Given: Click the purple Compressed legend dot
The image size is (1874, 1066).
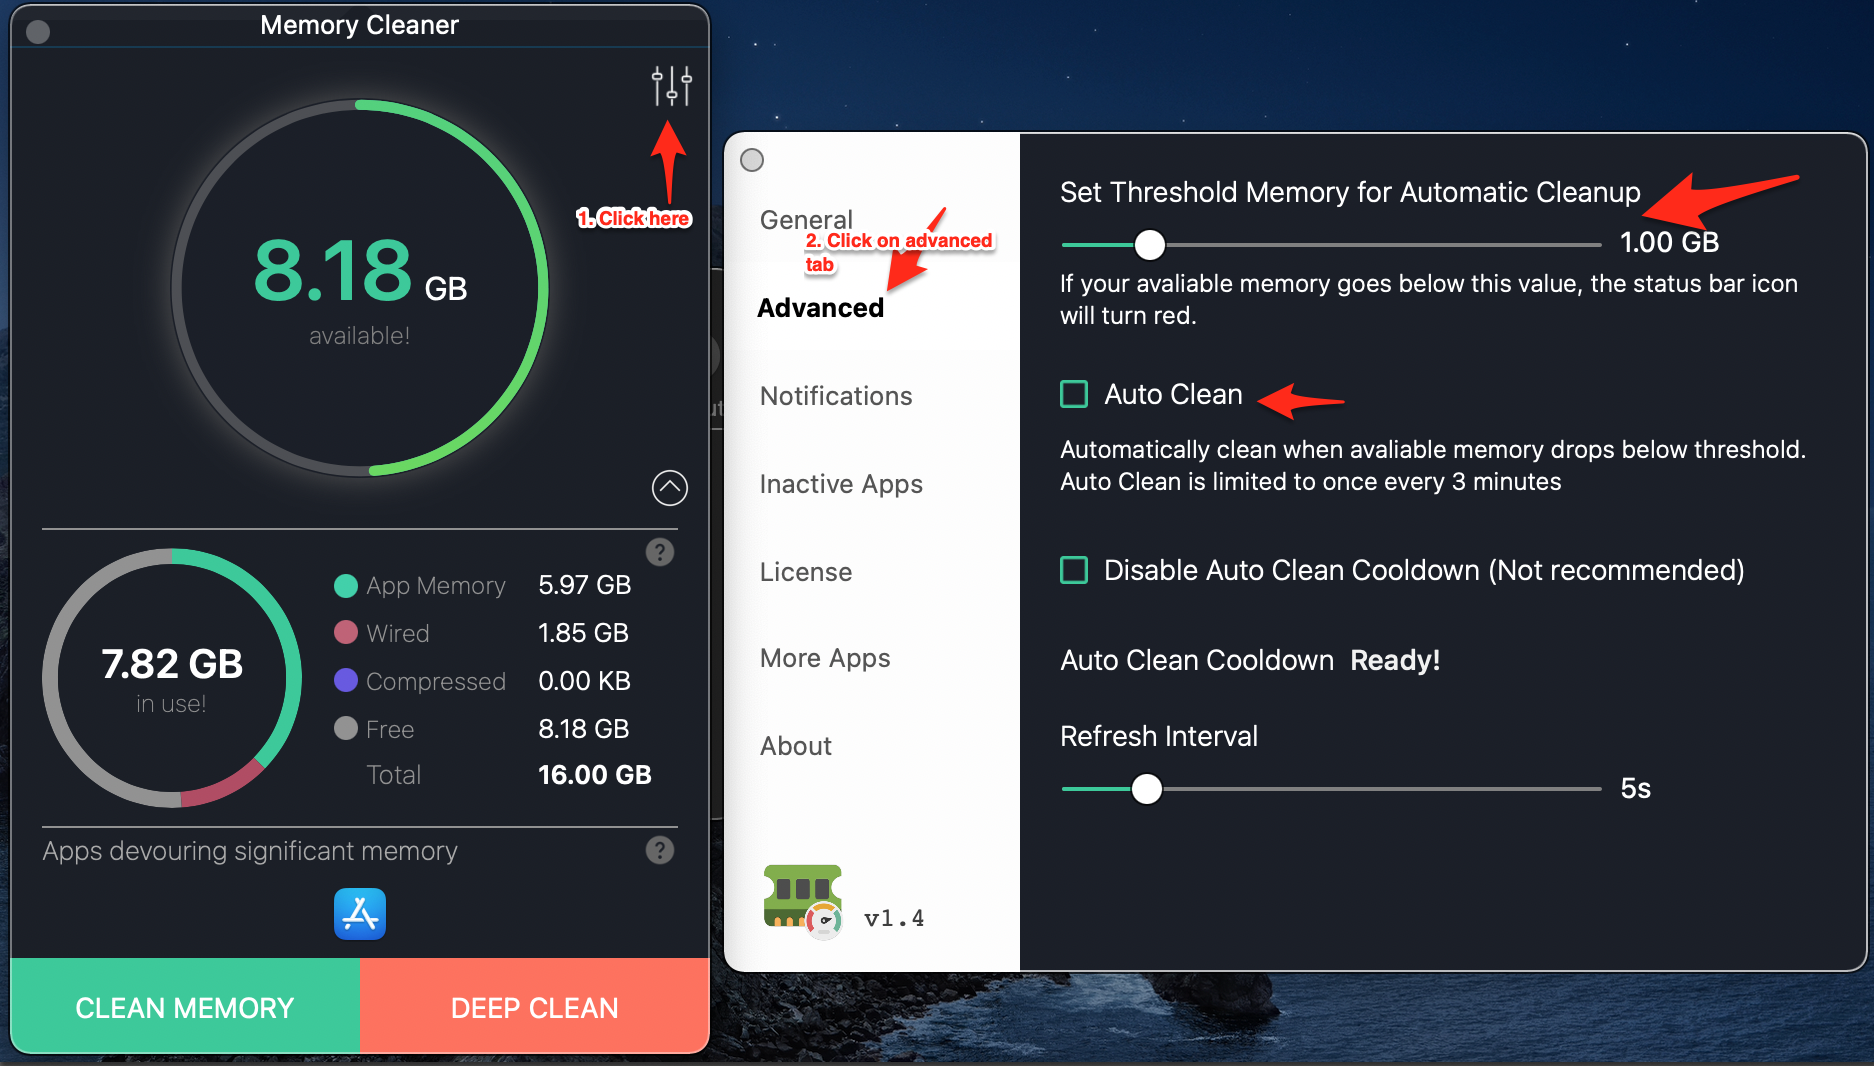Looking at the screenshot, I should (346, 680).
